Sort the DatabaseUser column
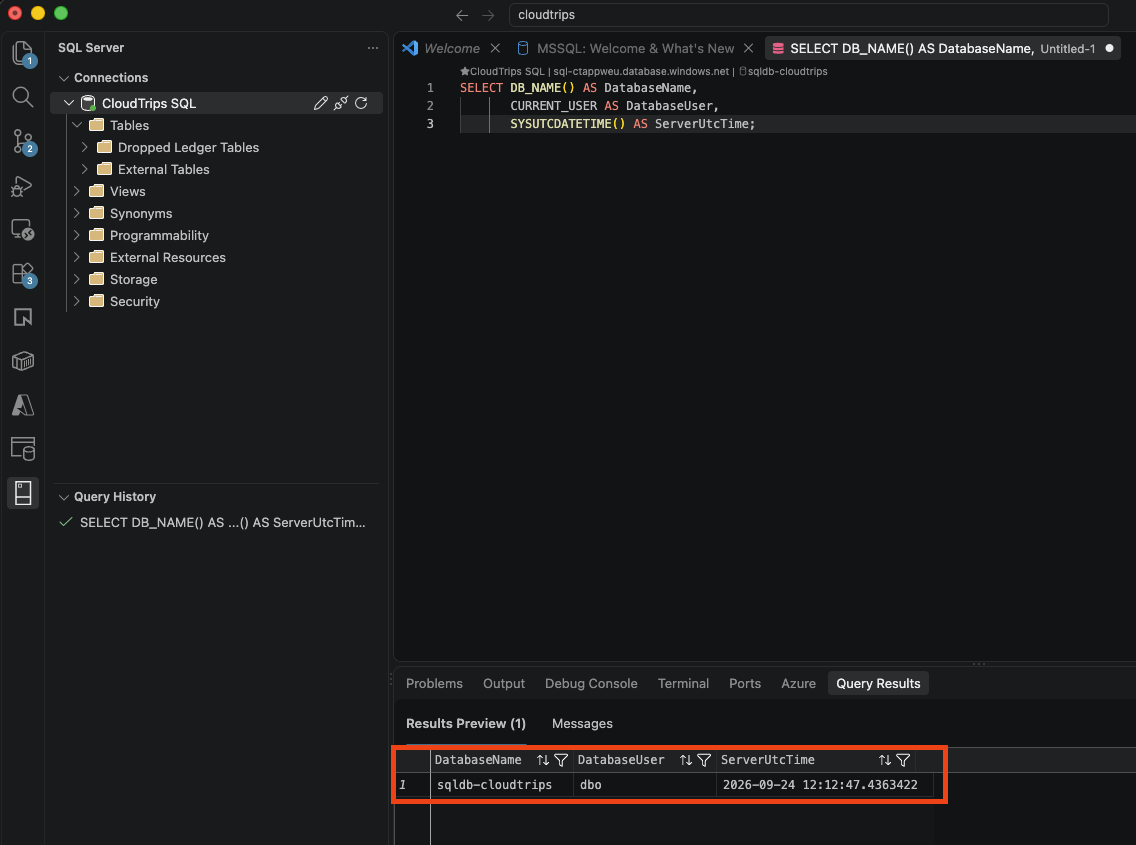Viewport: 1136px width, 845px height. pyautogui.click(x=685, y=760)
